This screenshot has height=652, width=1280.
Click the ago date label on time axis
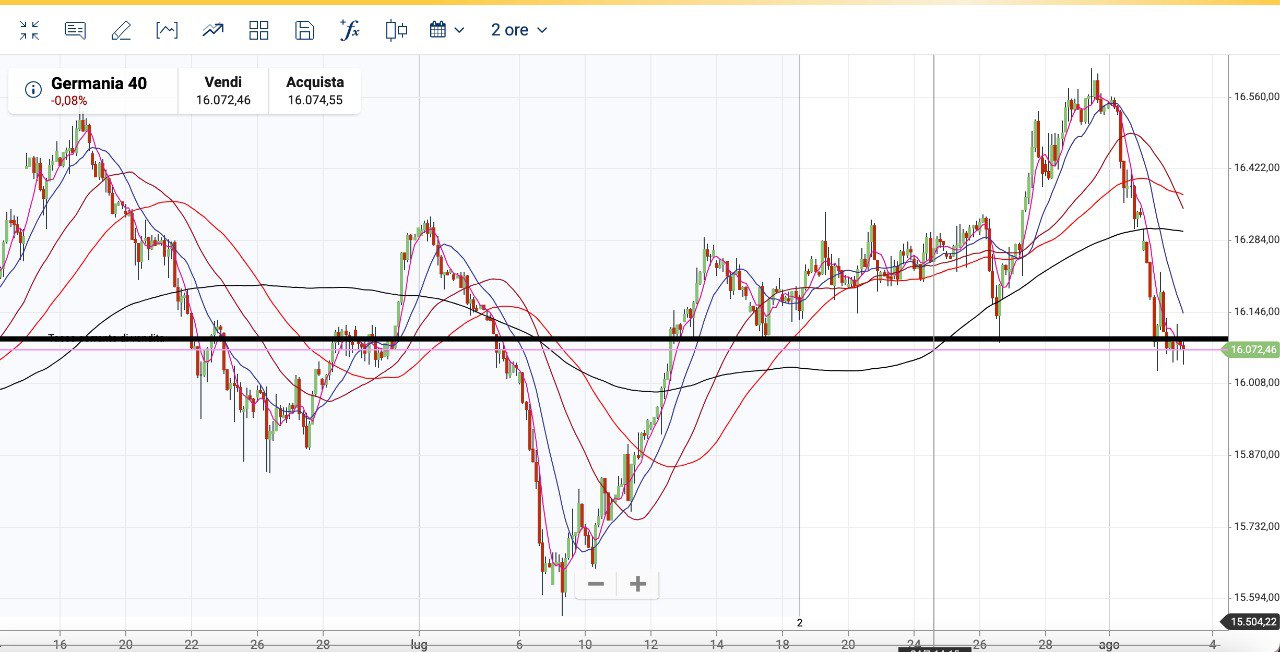(x=1109, y=645)
